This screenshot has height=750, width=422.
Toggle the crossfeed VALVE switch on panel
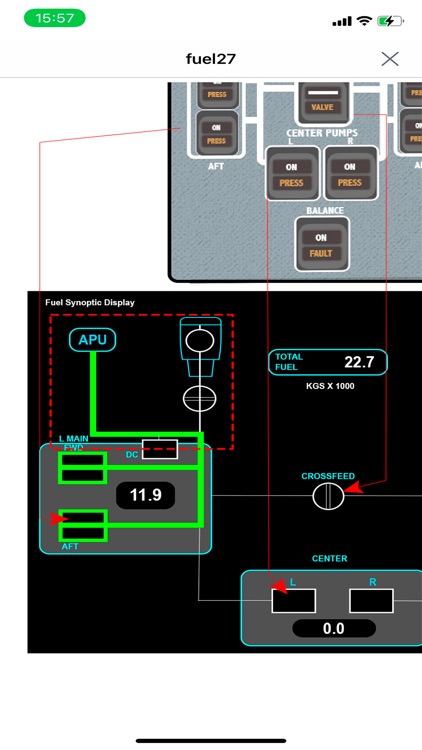tap(323, 102)
